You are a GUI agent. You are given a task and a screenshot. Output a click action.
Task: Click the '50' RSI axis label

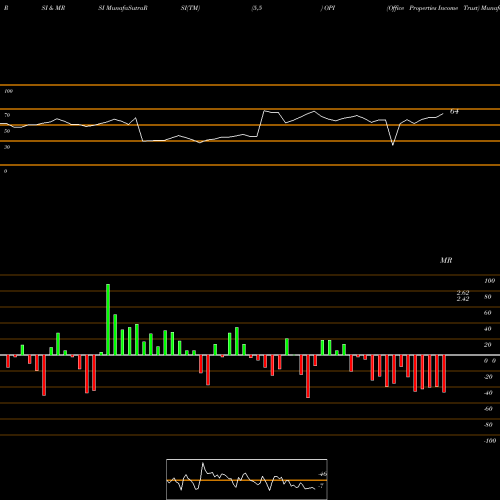7,131
